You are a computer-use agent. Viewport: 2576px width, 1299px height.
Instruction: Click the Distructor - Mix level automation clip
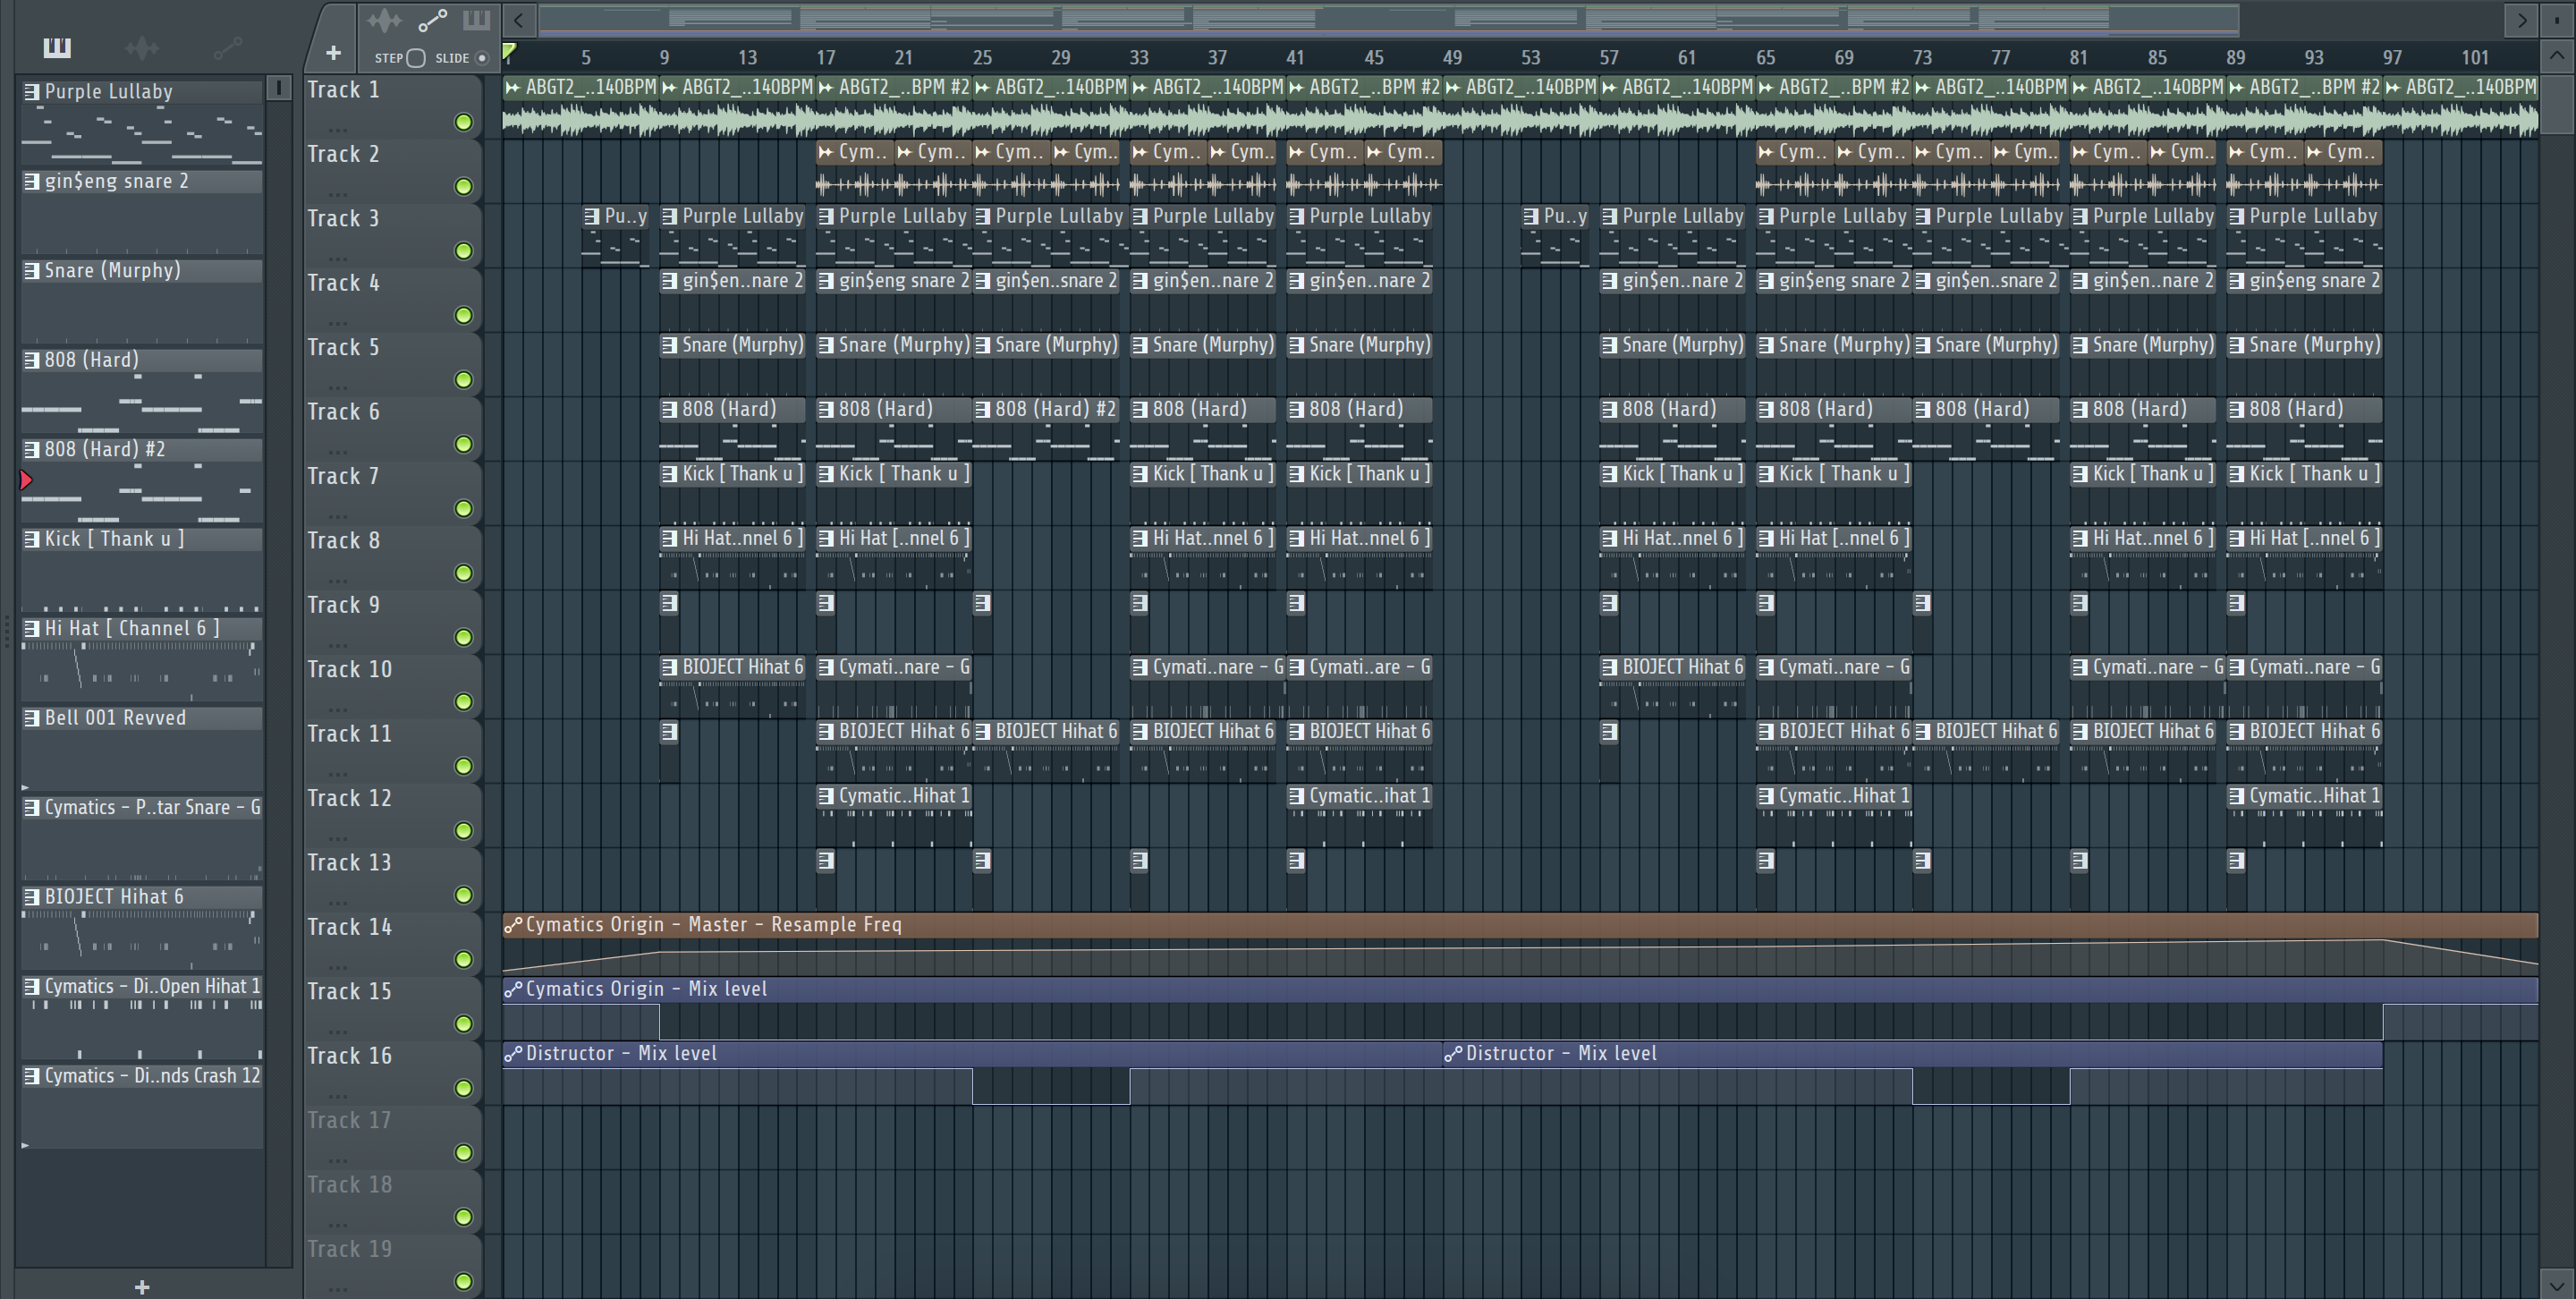tap(620, 1053)
